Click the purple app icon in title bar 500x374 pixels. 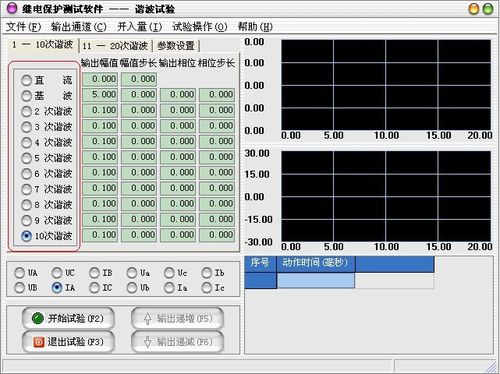coord(12,9)
